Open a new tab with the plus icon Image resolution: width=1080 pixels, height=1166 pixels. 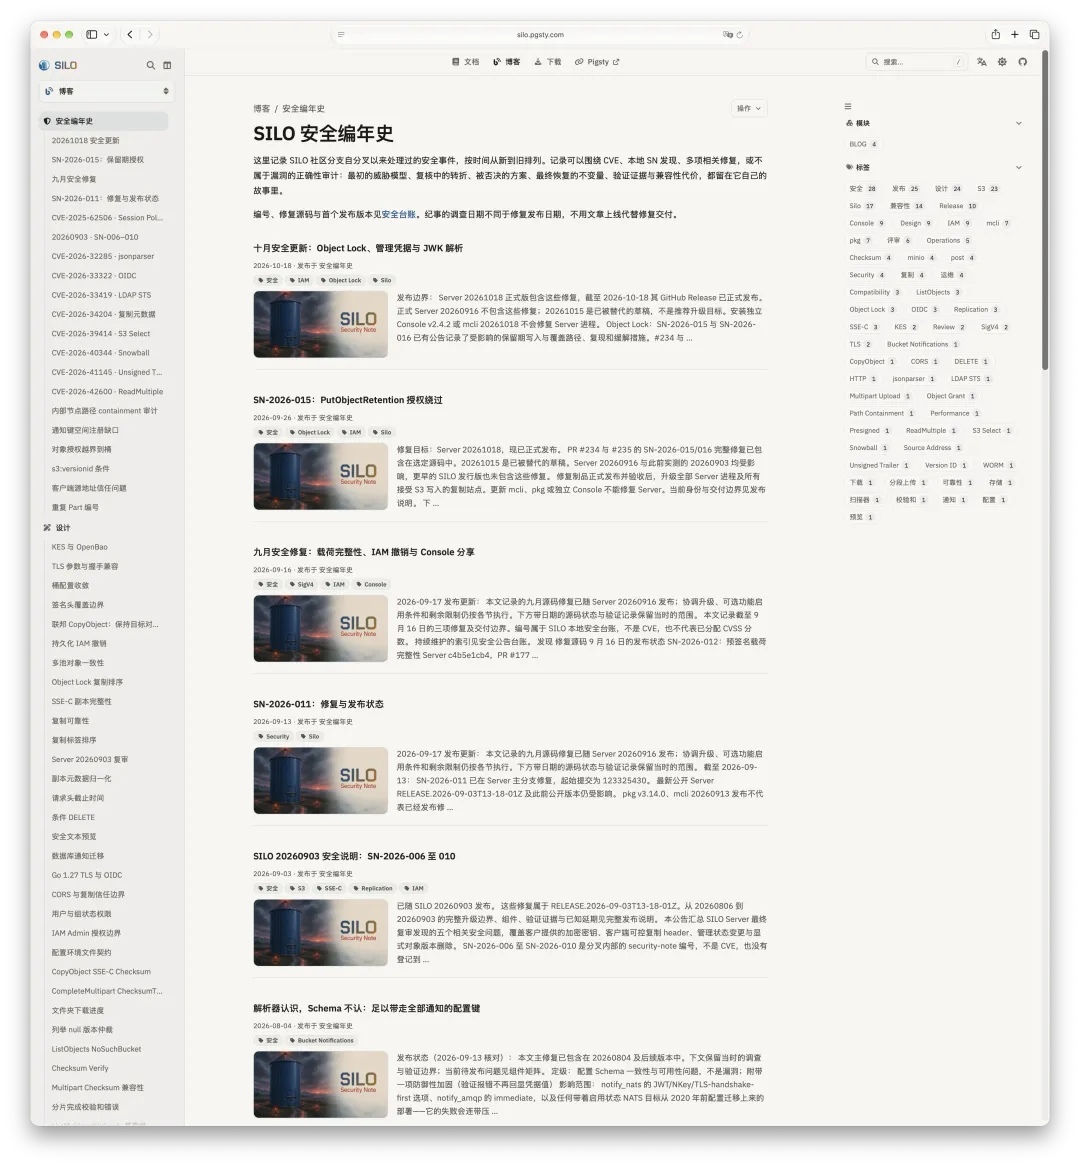click(1015, 34)
